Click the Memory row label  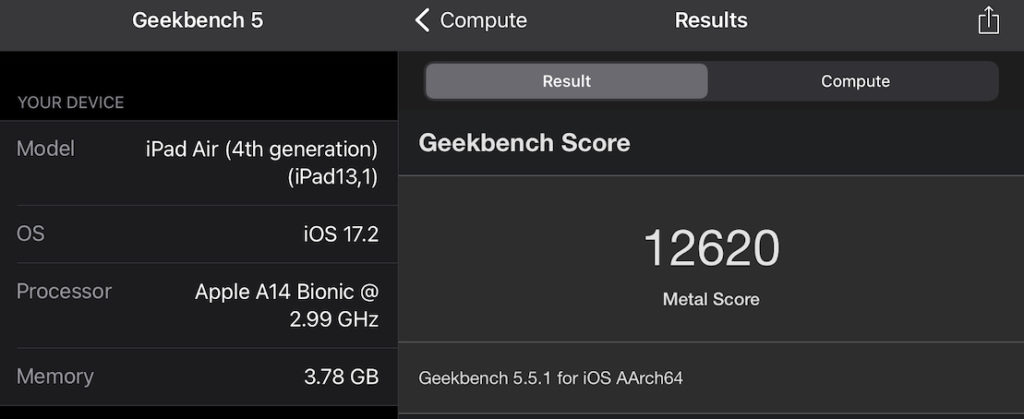pos(55,376)
